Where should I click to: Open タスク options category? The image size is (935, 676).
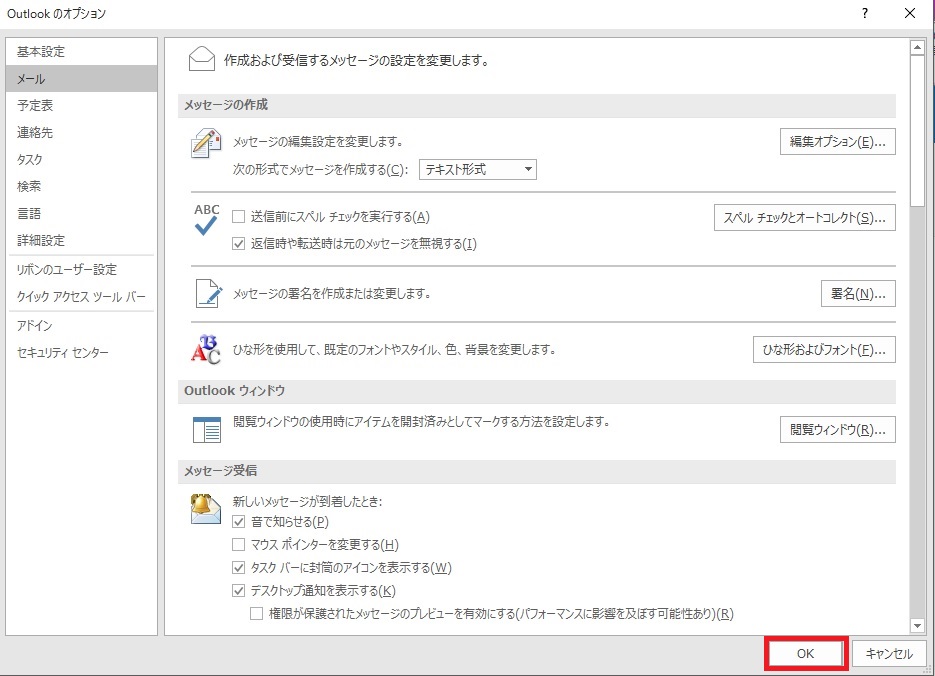pos(82,160)
